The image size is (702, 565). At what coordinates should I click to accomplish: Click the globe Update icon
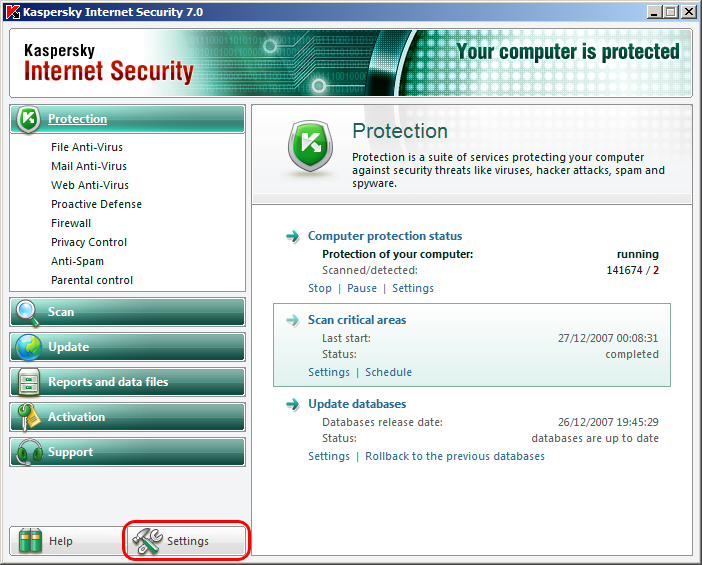click(x=28, y=347)
